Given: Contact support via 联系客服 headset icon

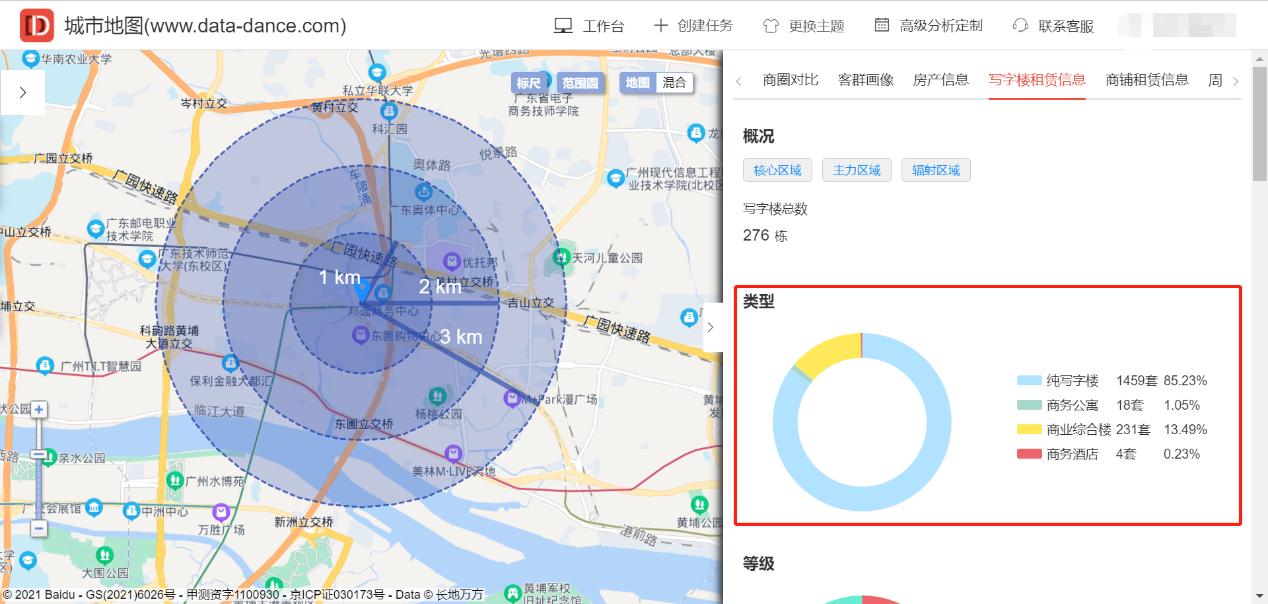Looking at the screenshot, I should 1021,27.
